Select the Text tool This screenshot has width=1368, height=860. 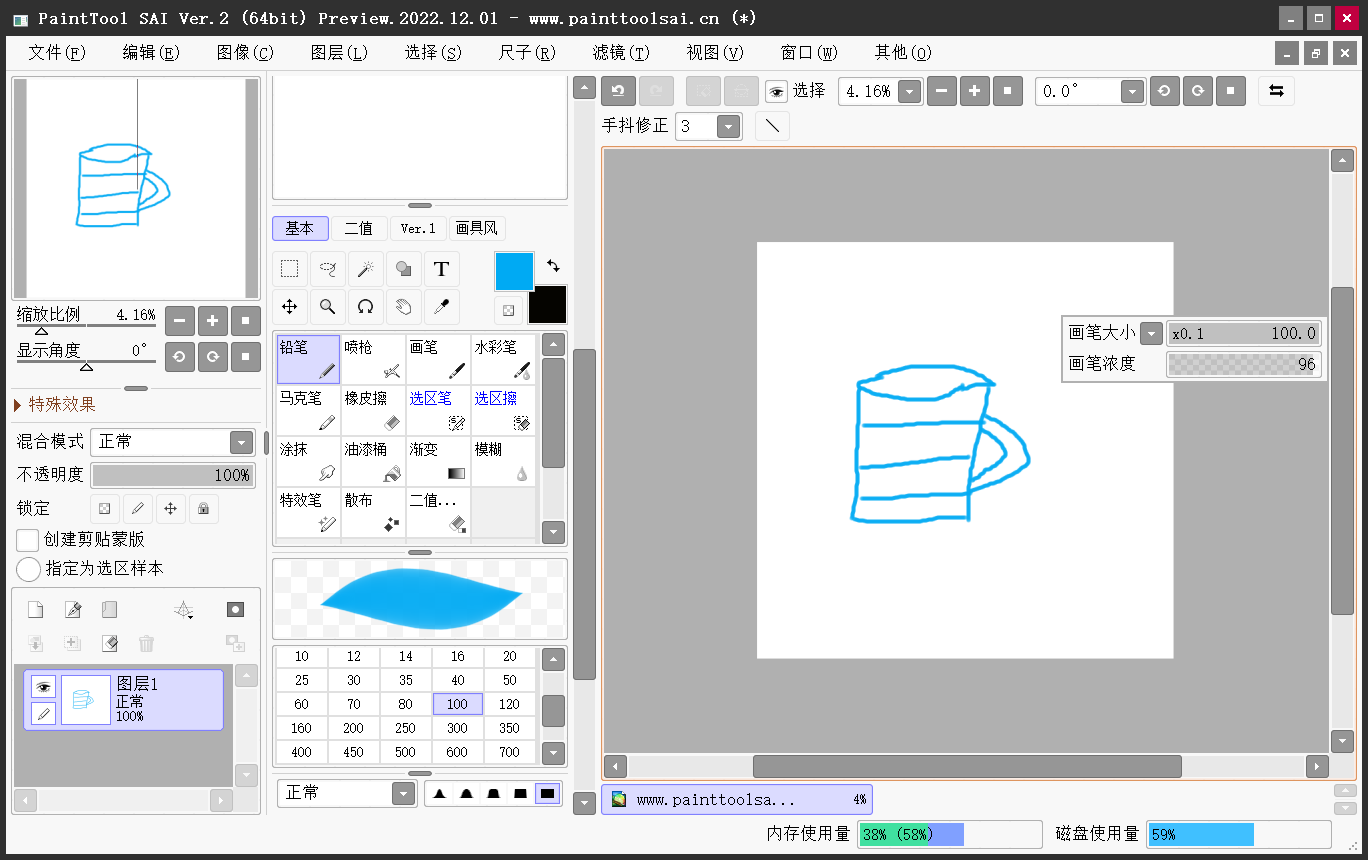(441, 269)
